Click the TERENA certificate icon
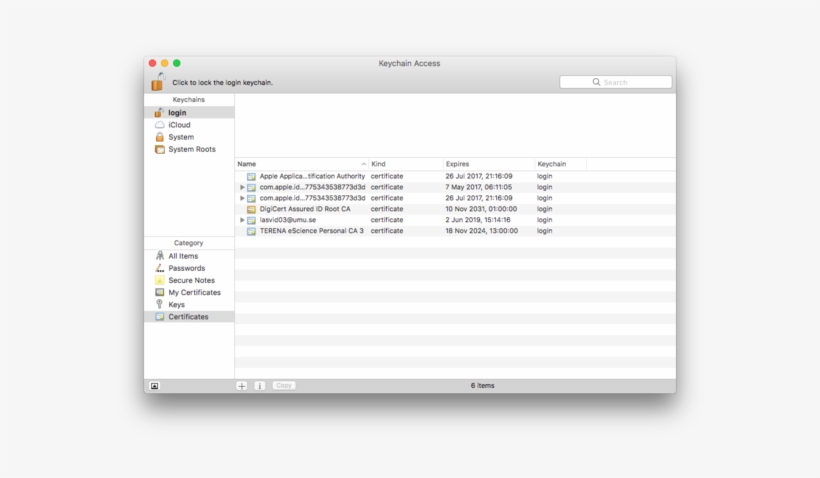 pyautogui.click(x=252, y=231)
